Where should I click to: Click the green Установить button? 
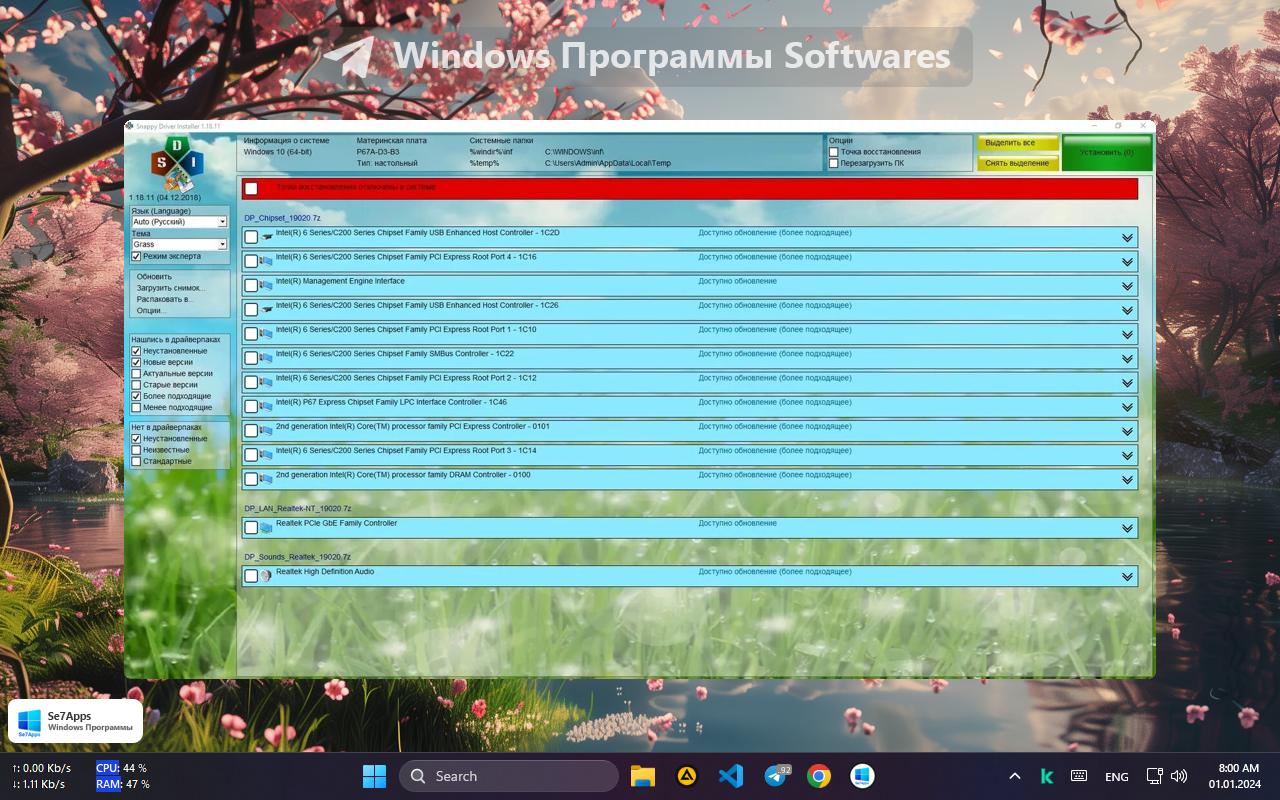(x=1107, y=153)
